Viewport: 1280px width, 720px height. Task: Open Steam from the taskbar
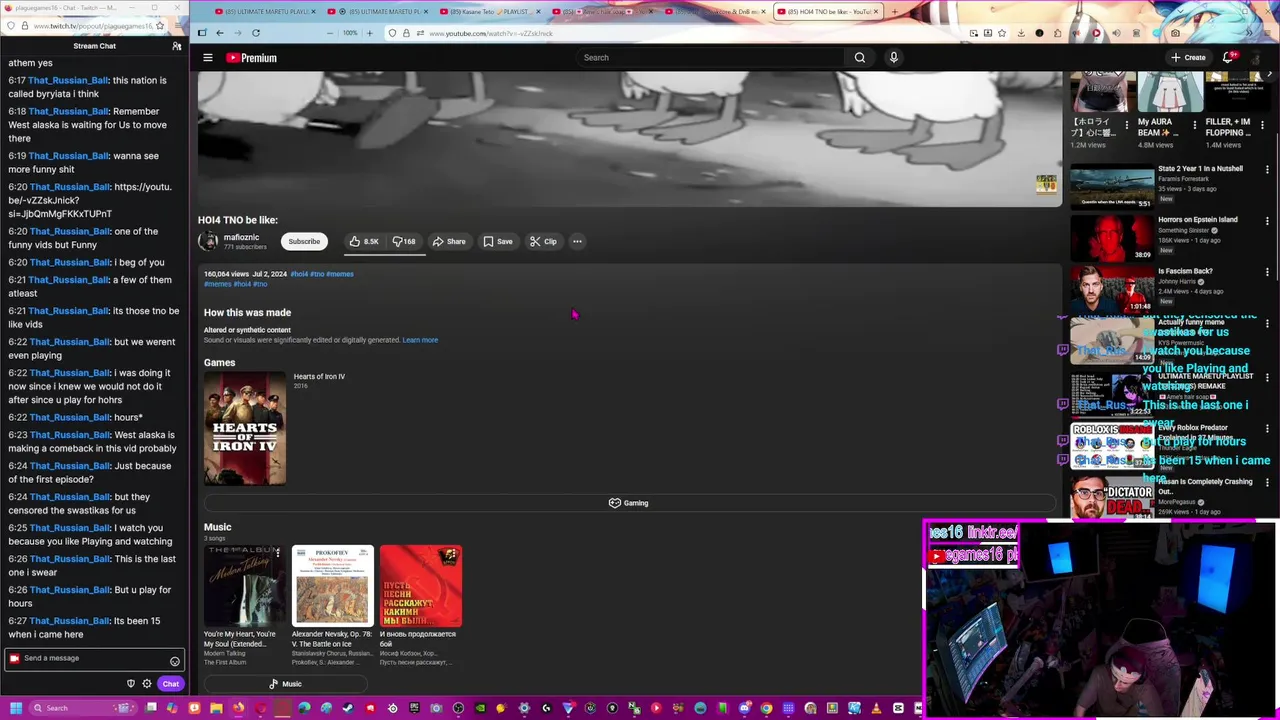[x=348, y=708]
